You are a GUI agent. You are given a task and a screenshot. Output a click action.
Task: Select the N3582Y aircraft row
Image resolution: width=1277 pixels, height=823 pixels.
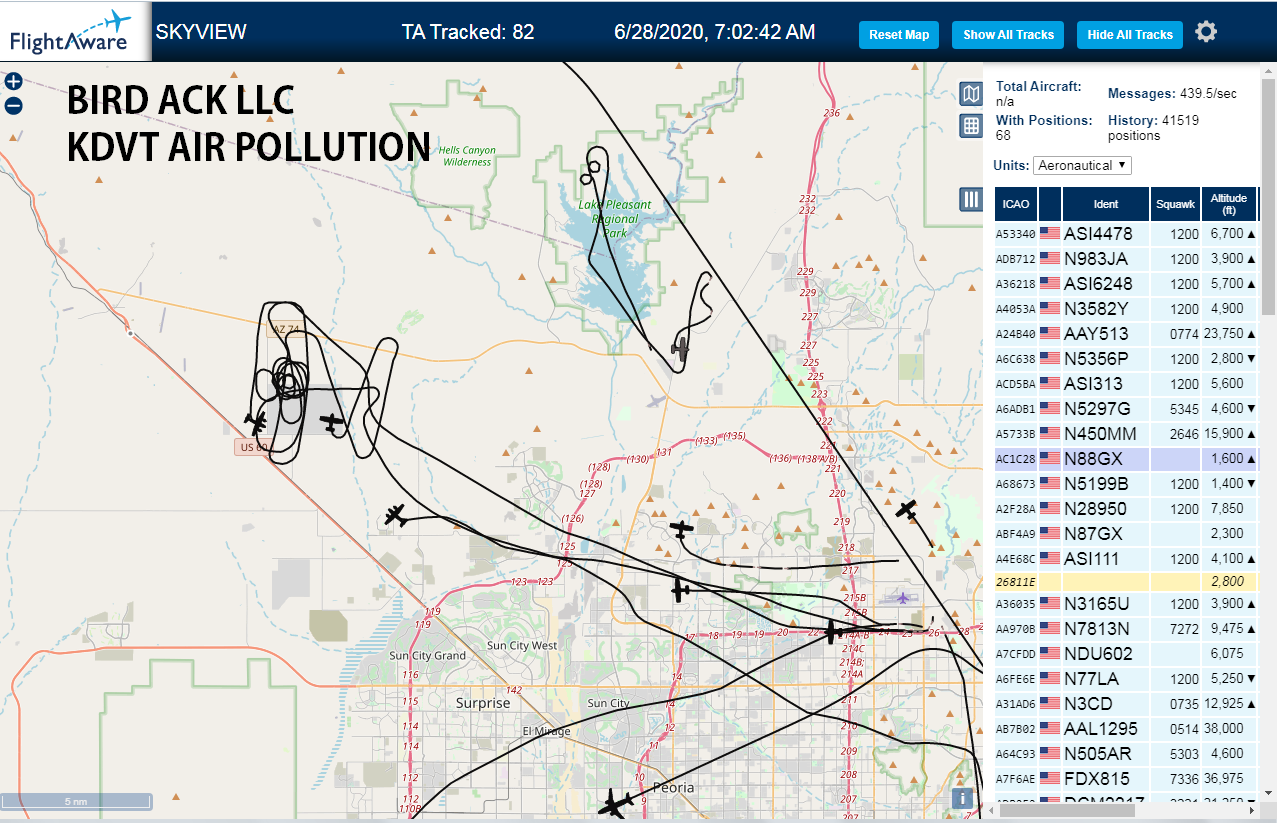point(1127,309)
